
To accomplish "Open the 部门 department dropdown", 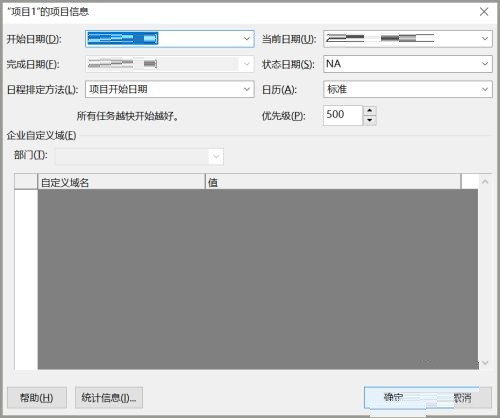I will click(x=216, y=156).
